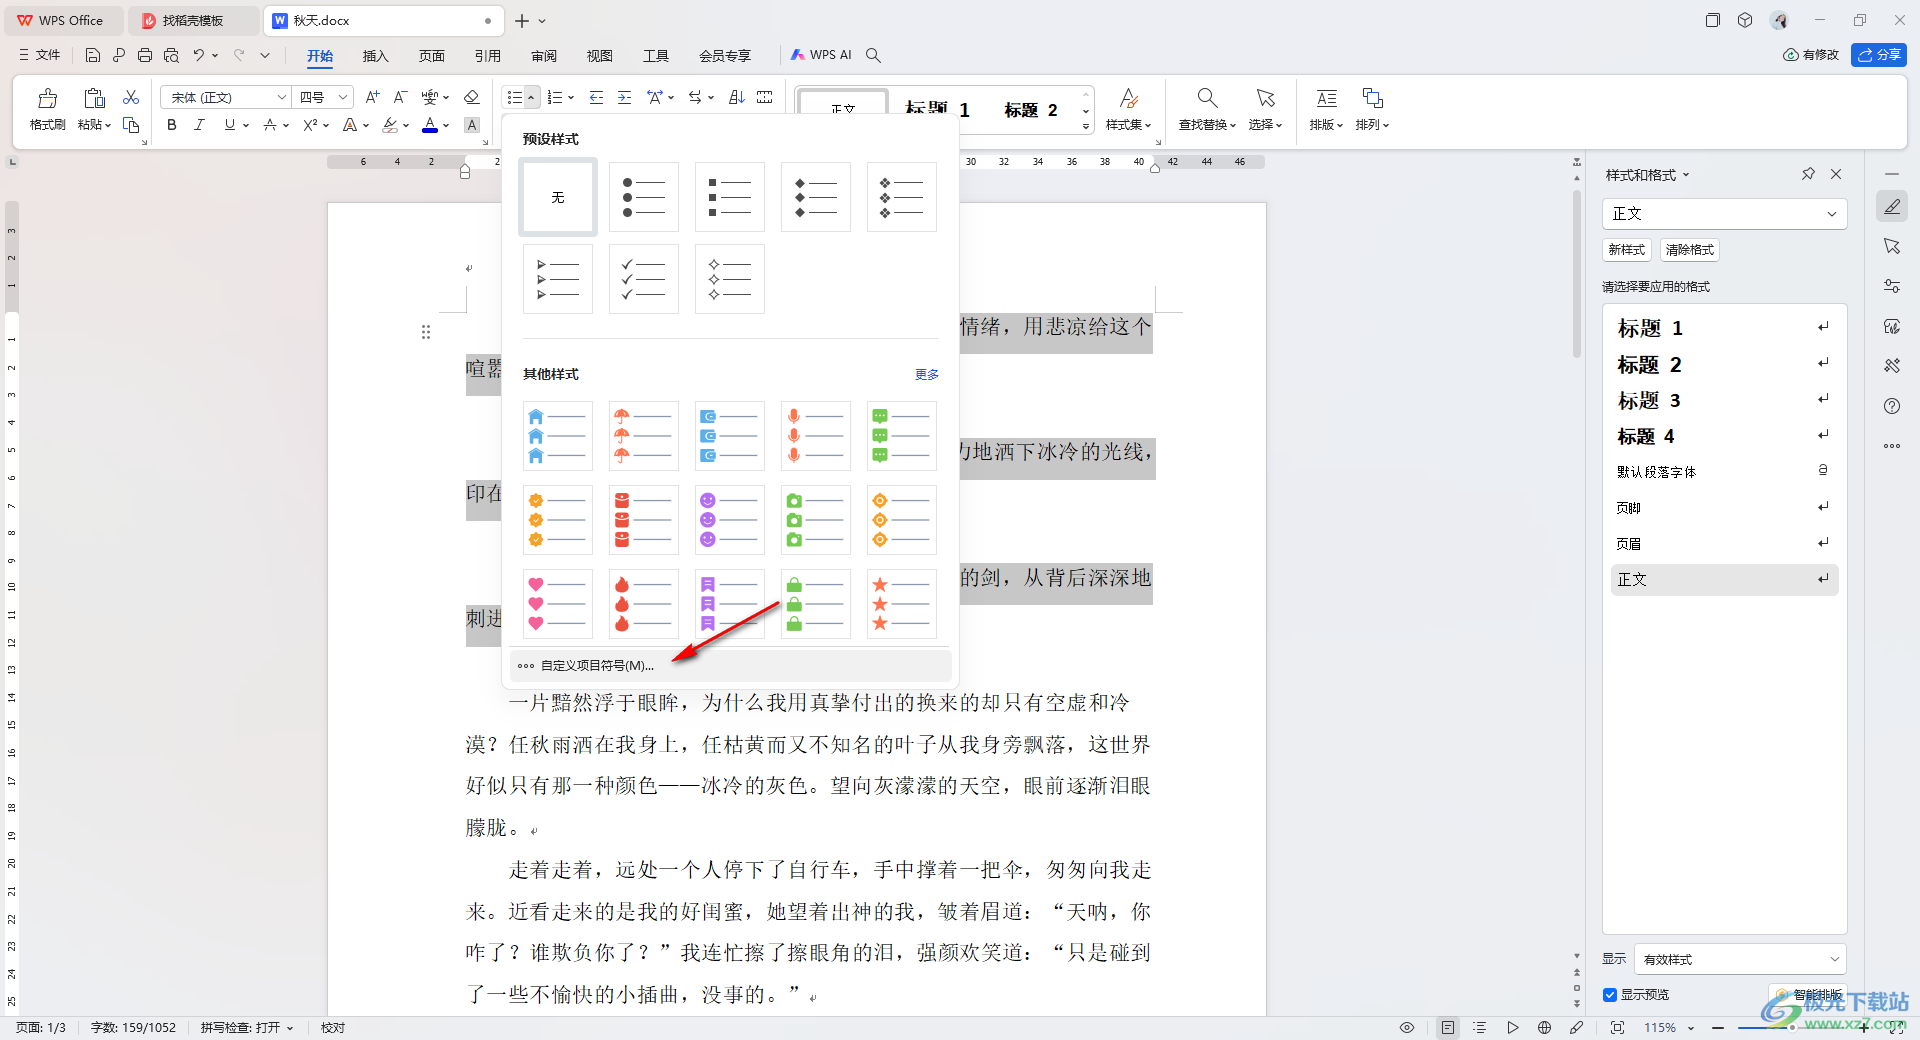Open the 插入 ribbon tab
This screenshot has width=1920, height=1040.
(x=375, y=55)
